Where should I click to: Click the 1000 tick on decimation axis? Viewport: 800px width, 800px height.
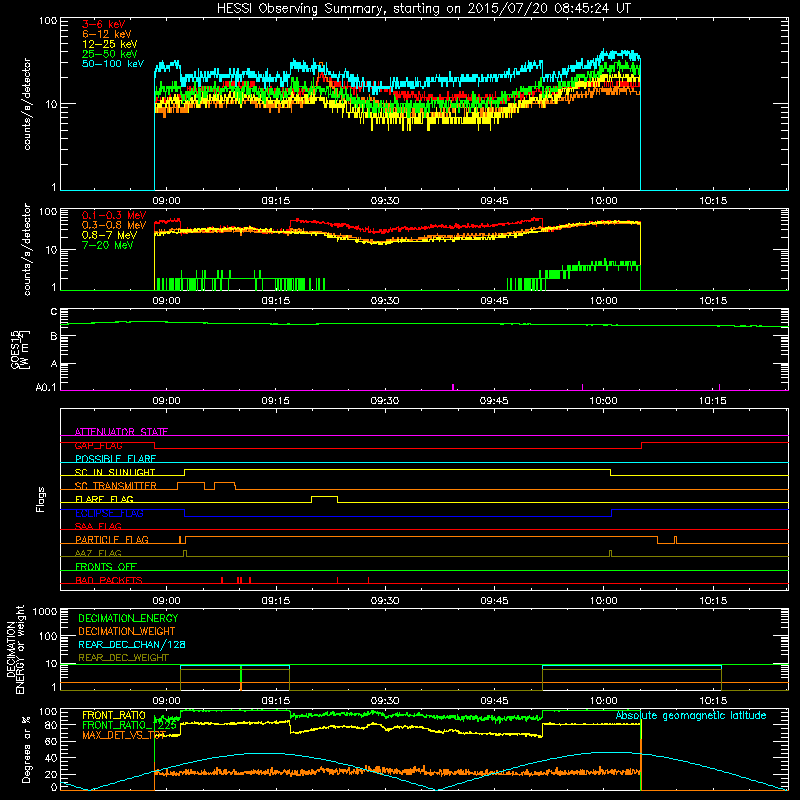[45, 611]
